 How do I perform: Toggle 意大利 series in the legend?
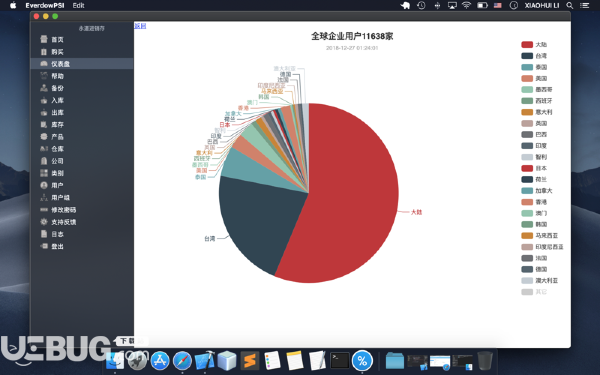pos(537,112)
